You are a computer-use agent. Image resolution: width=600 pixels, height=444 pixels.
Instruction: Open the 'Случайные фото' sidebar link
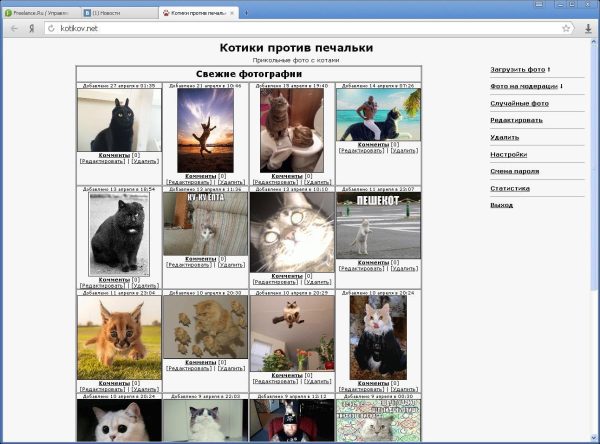[519, 103]
